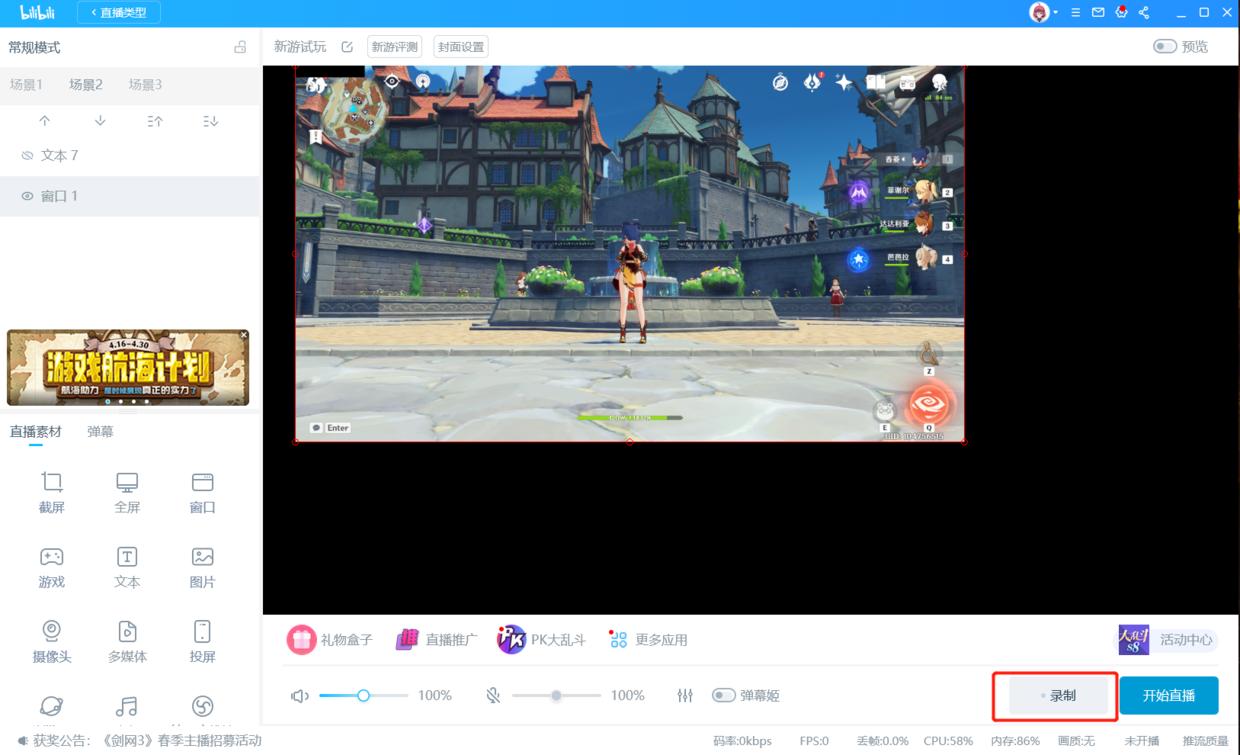Open settings gear with red dot
Screen dimensions: 1240x755
pyautogui.click(x=1121, y=12)
